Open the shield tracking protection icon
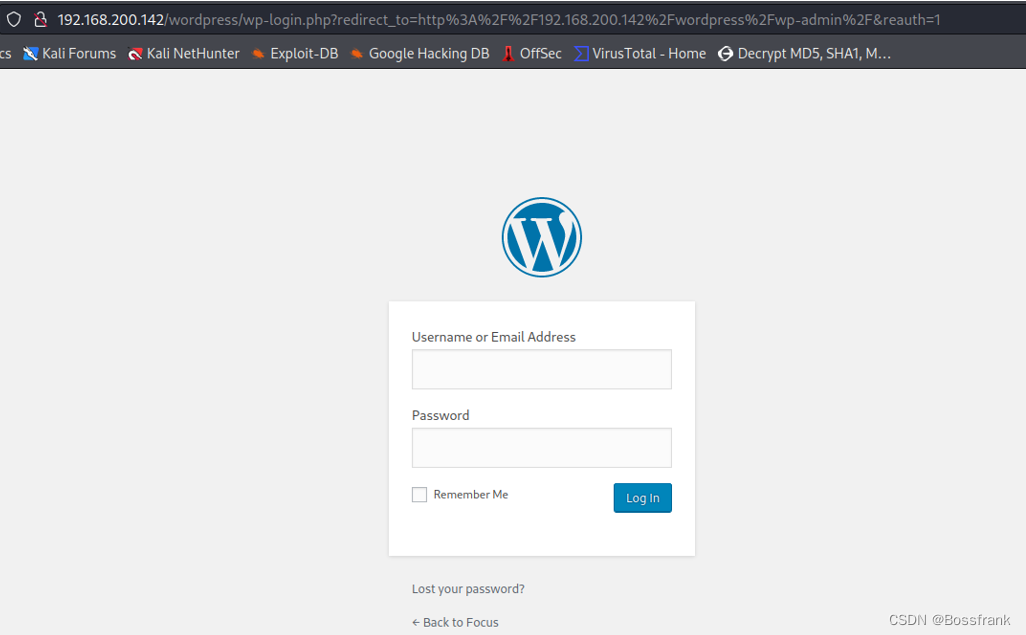The width and height of the screenshot is (1026, 635). [14, 20]
